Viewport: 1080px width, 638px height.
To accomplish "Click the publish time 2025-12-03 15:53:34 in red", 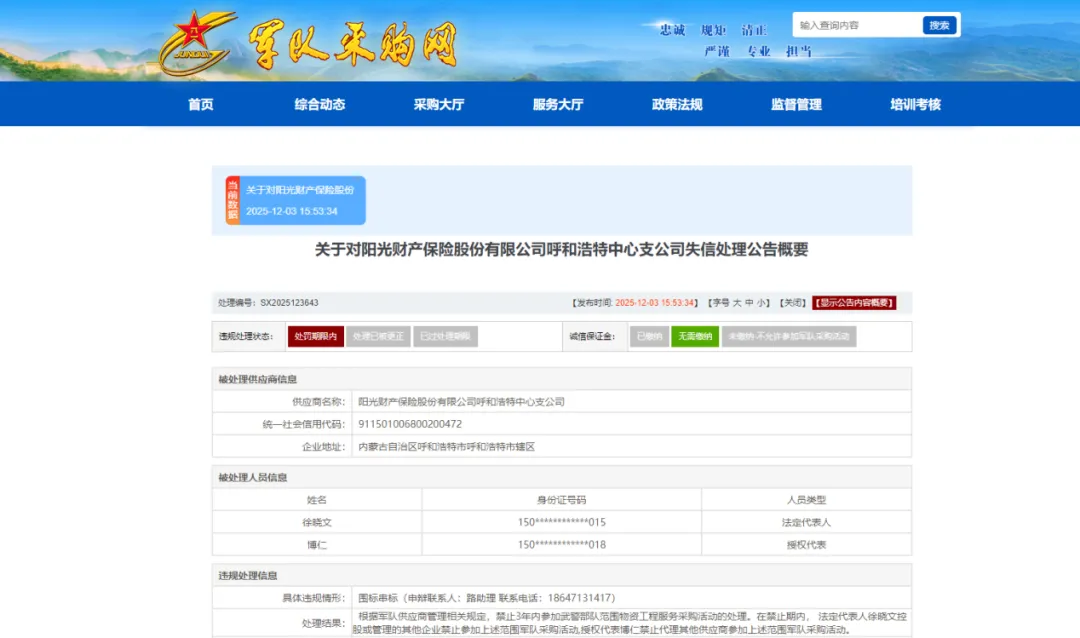I will point(654,302).
